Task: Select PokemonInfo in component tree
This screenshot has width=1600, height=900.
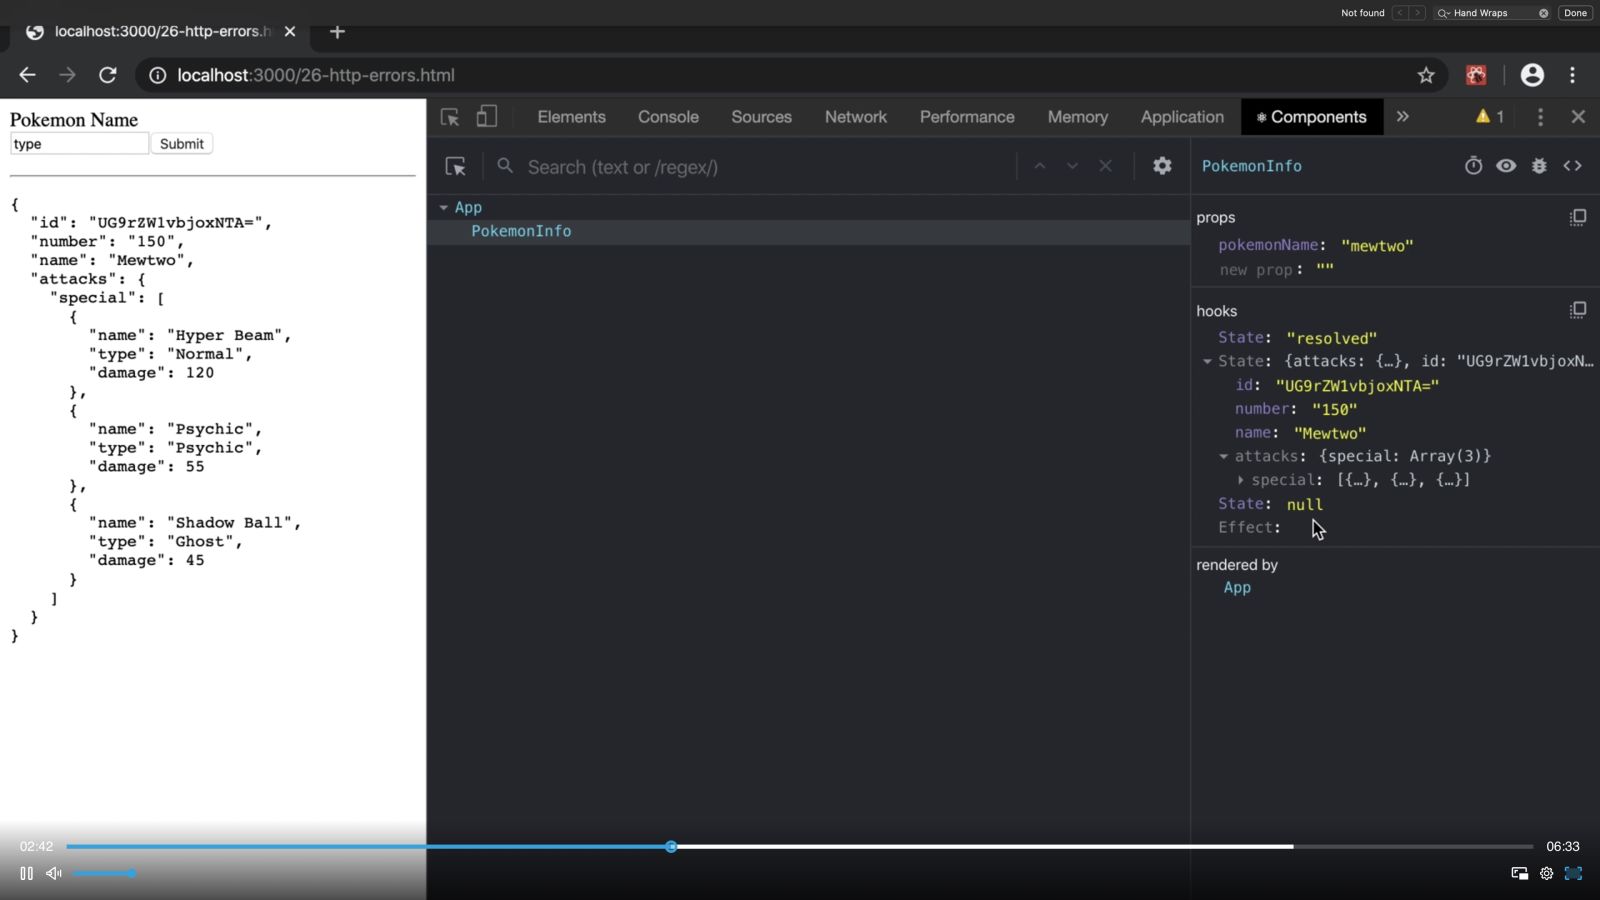Action: pos(521,231)
